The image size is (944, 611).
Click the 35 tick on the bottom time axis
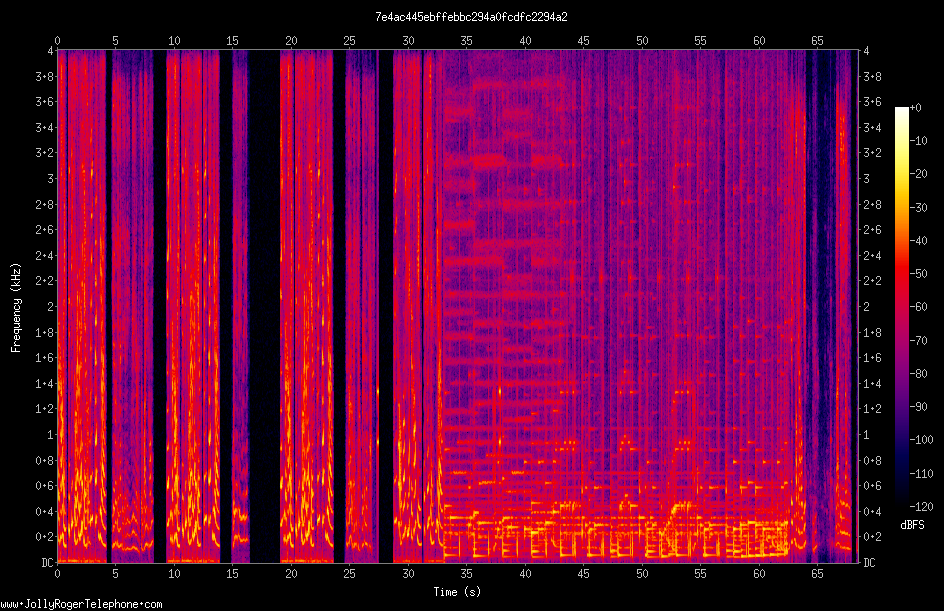[x=467, y=574]
